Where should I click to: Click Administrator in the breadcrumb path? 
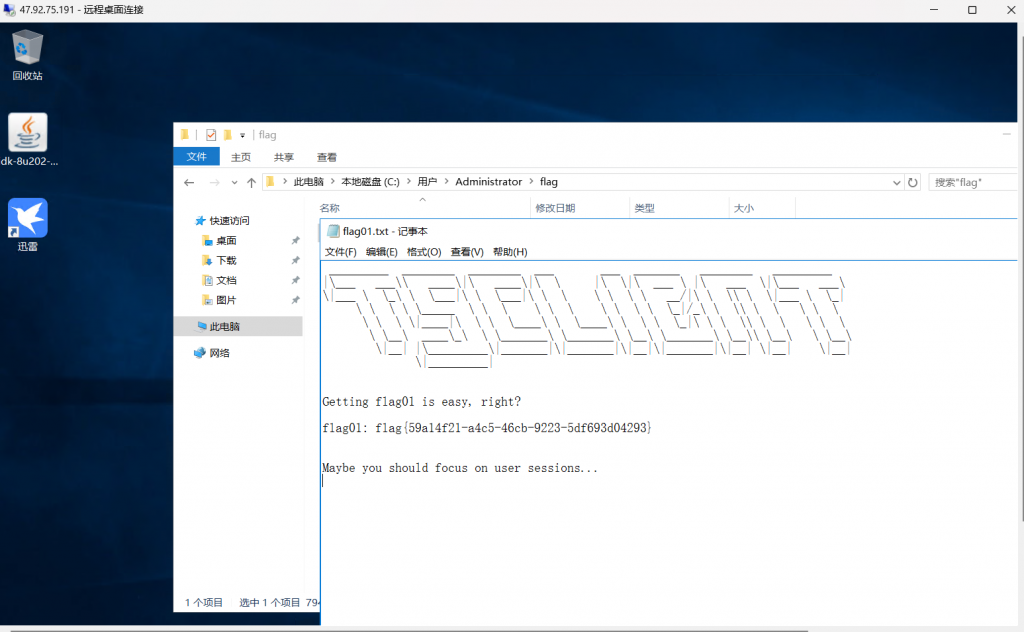[x=488, y=182]
